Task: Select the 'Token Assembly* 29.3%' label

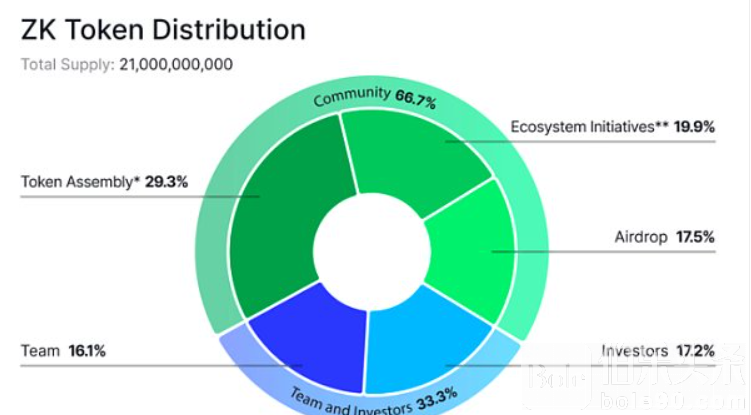Action: pos(105,182)
